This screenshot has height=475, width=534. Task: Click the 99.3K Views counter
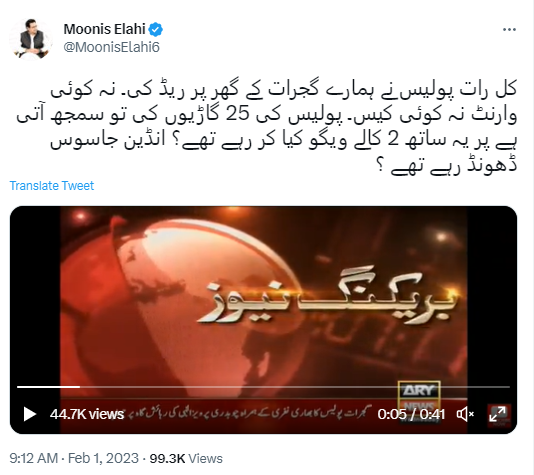tap(186, 458)
